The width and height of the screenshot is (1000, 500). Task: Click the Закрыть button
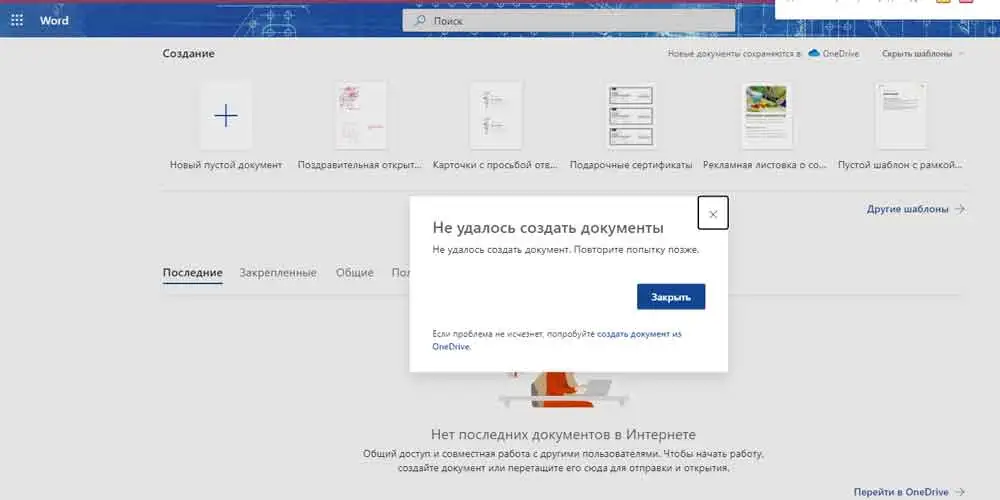[671, 297]
